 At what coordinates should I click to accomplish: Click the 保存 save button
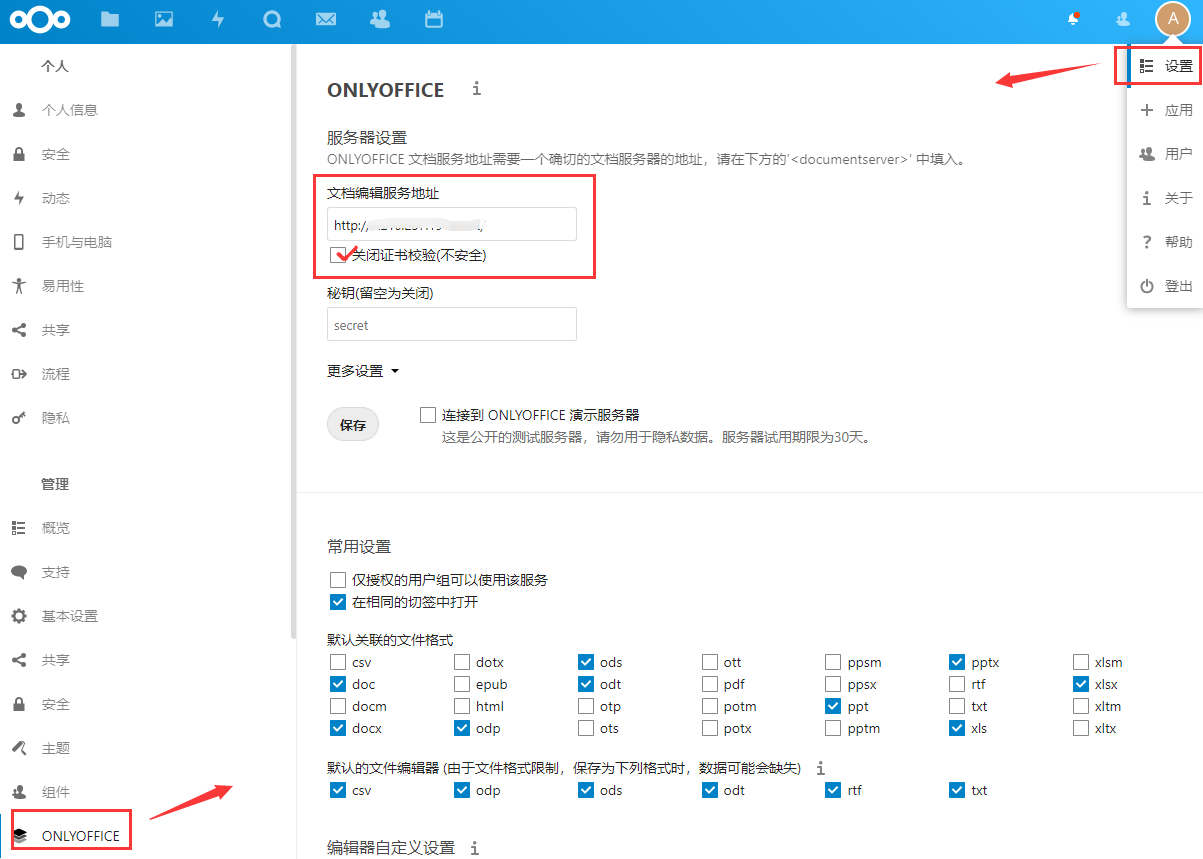click(x=353, y=425)
